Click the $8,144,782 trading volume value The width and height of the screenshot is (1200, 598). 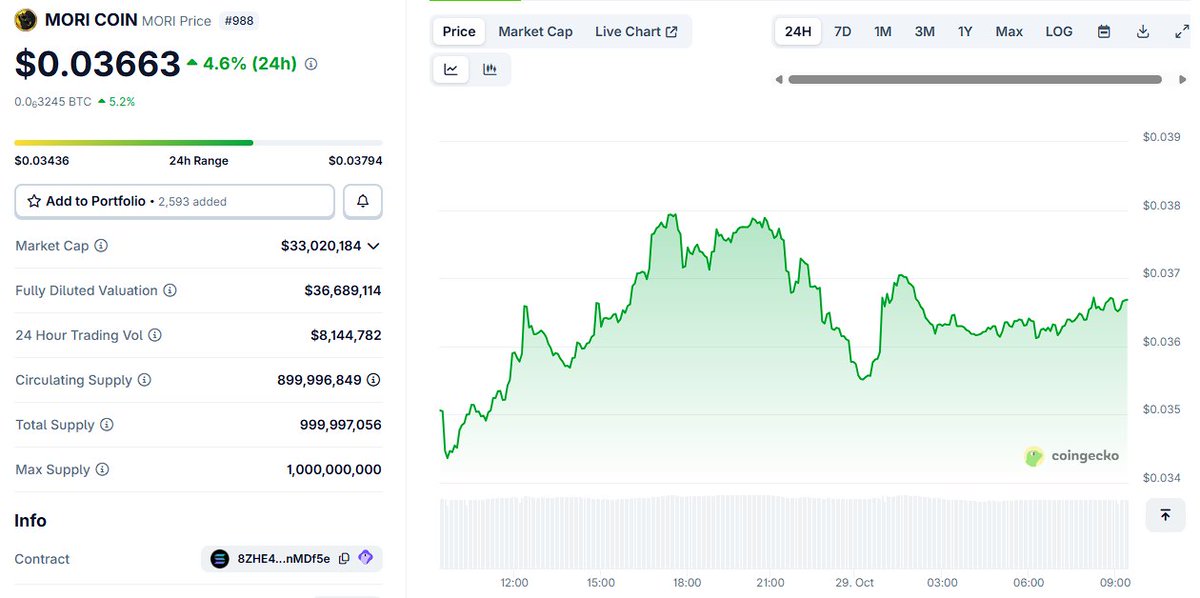click(346, 336)
